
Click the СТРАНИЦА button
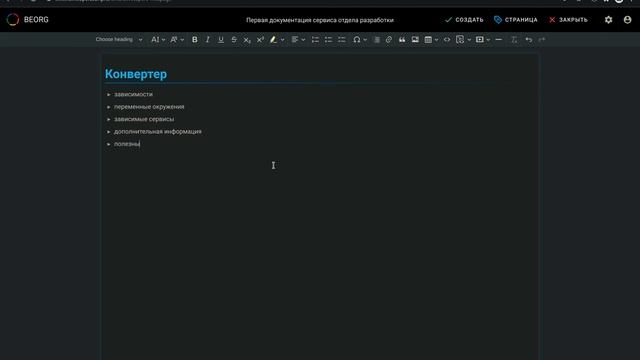coord(516,20)
